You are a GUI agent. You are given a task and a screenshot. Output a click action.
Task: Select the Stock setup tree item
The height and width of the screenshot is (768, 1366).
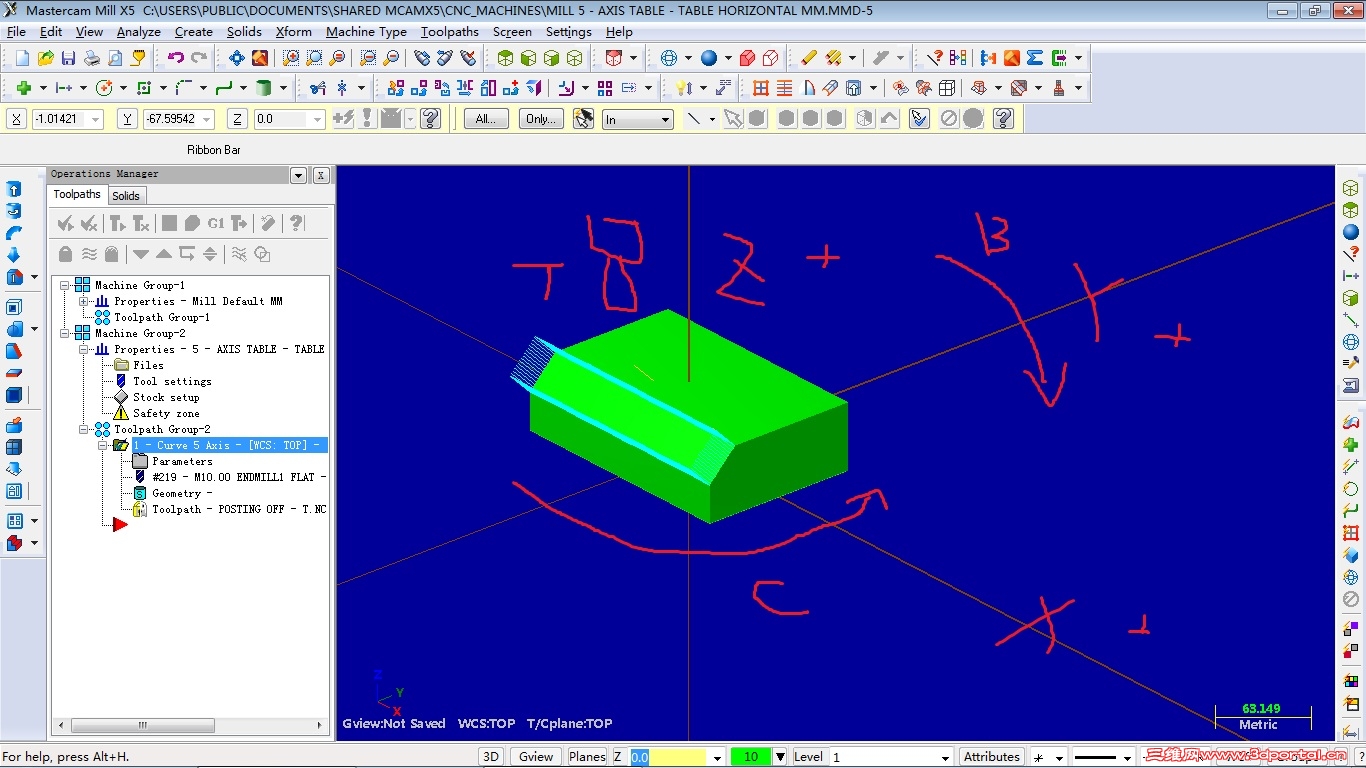(x=166, y=397)
